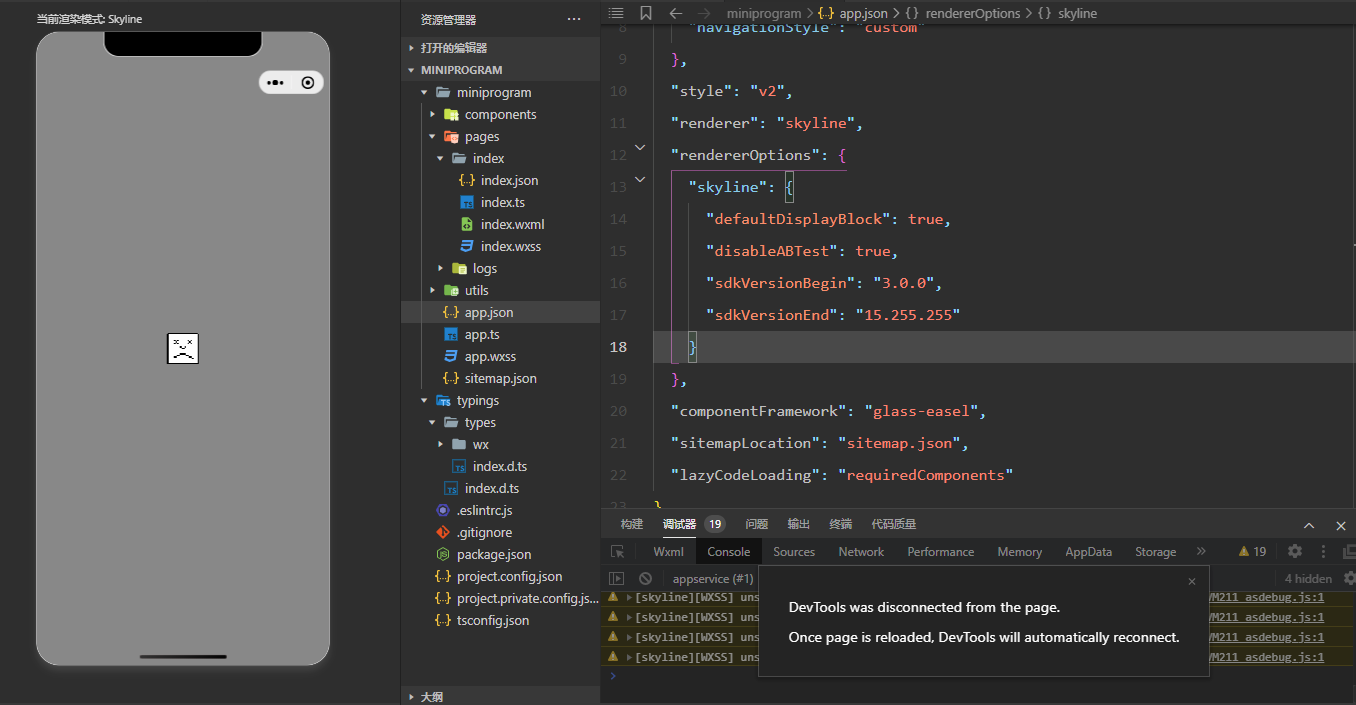The height and width of the screenshot is (705, 1356).
Task: Open app.wxss file
Action: coord(500,356)
